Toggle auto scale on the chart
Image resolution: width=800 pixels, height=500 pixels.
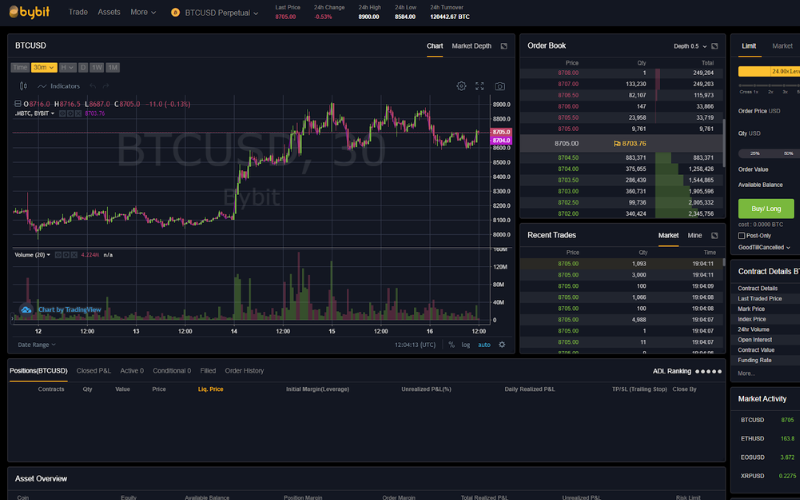[x=484, y=344]
